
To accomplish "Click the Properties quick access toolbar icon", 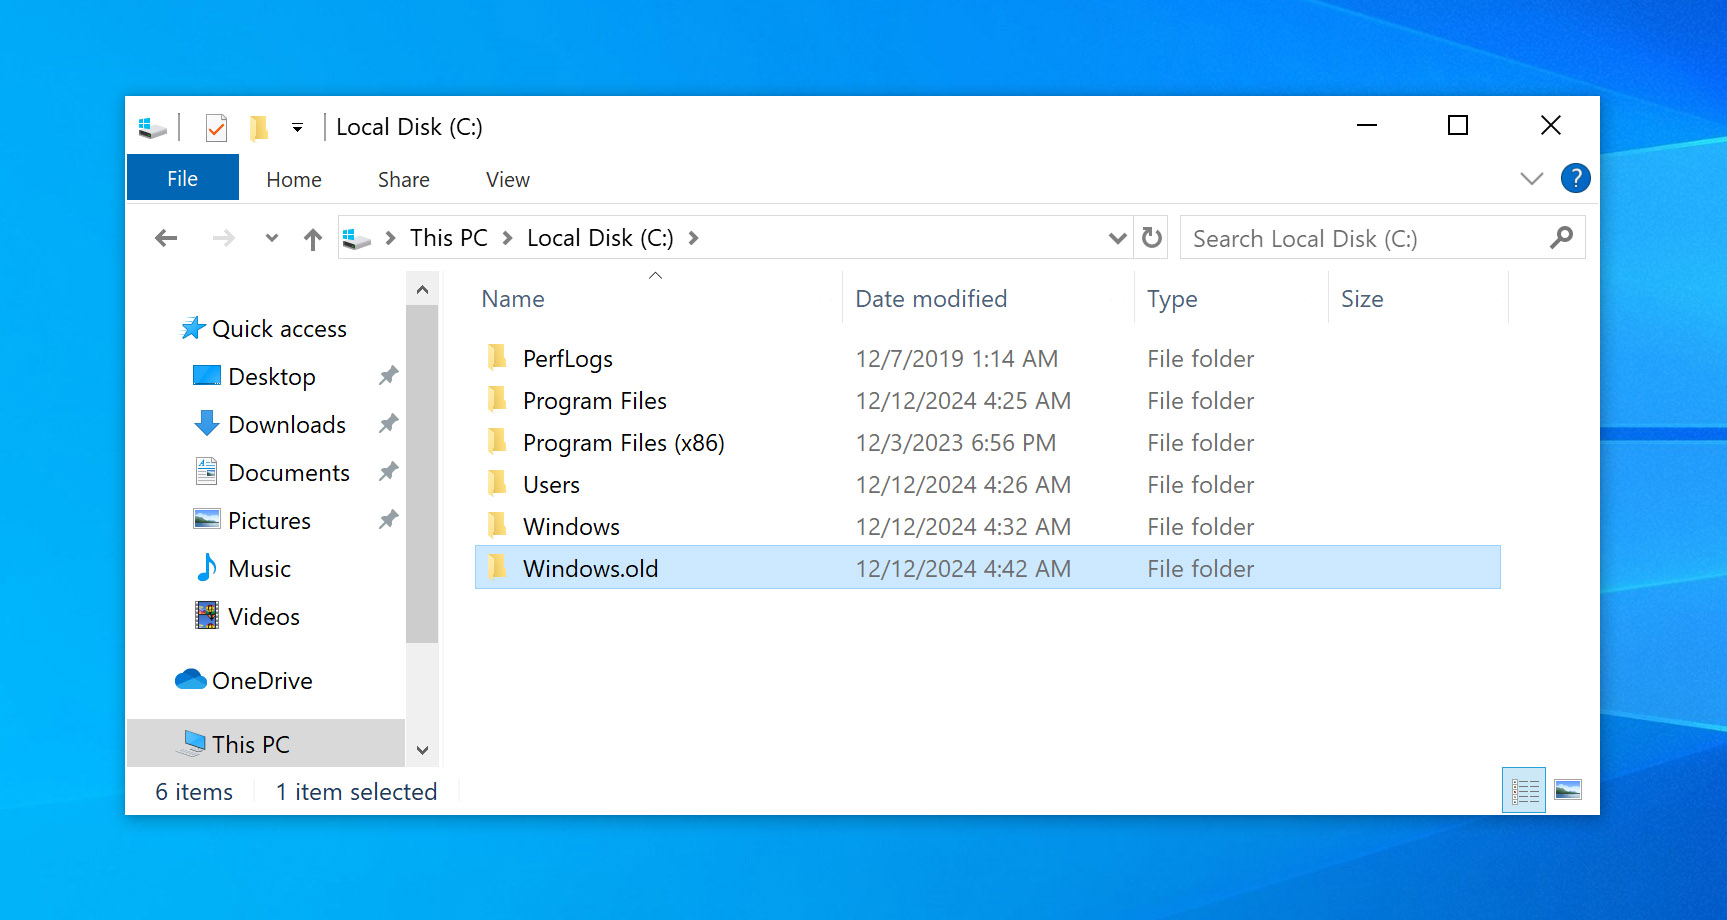I will 216,127.
